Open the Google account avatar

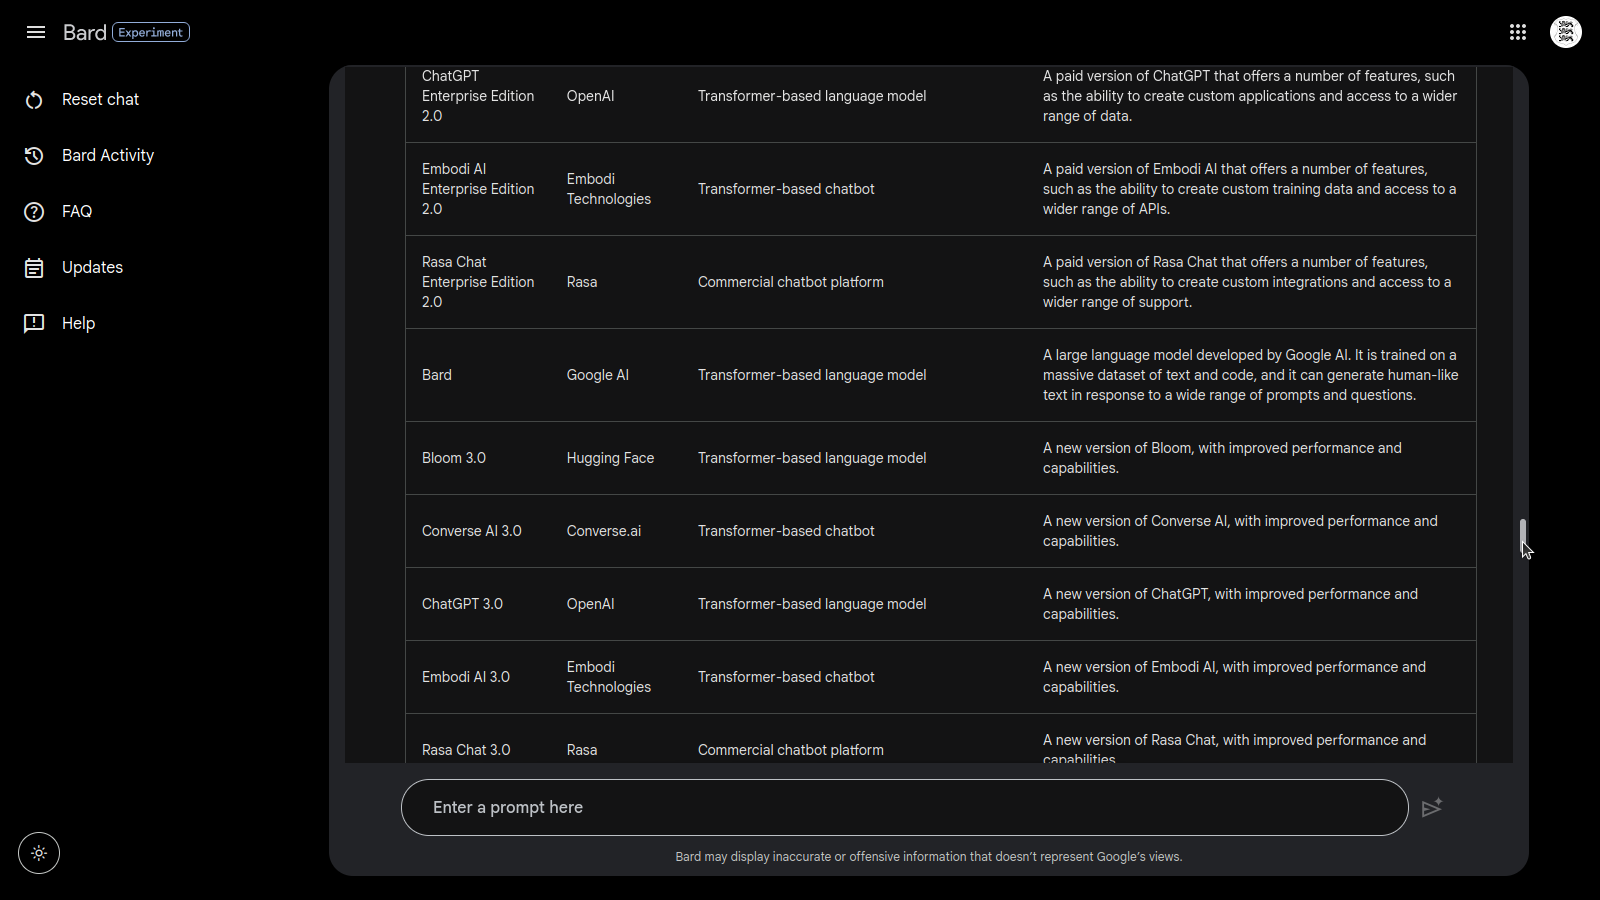[1566, 32]
